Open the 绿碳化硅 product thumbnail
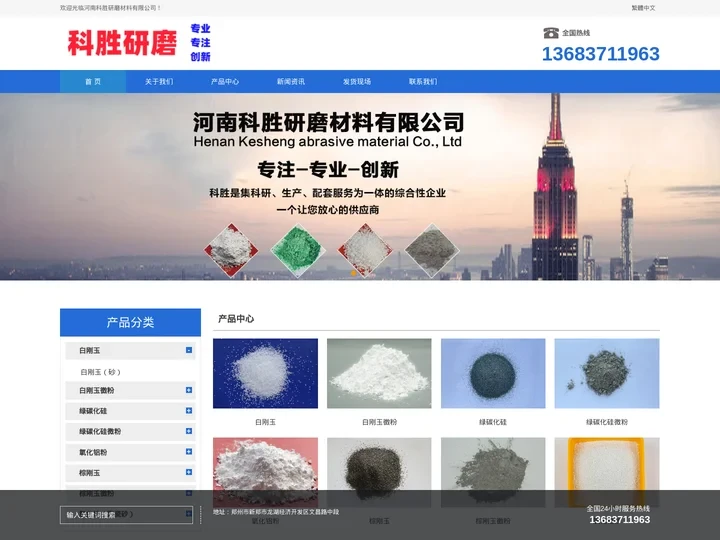The width and height of the screenshot is (720, 540). pos(493,373)
